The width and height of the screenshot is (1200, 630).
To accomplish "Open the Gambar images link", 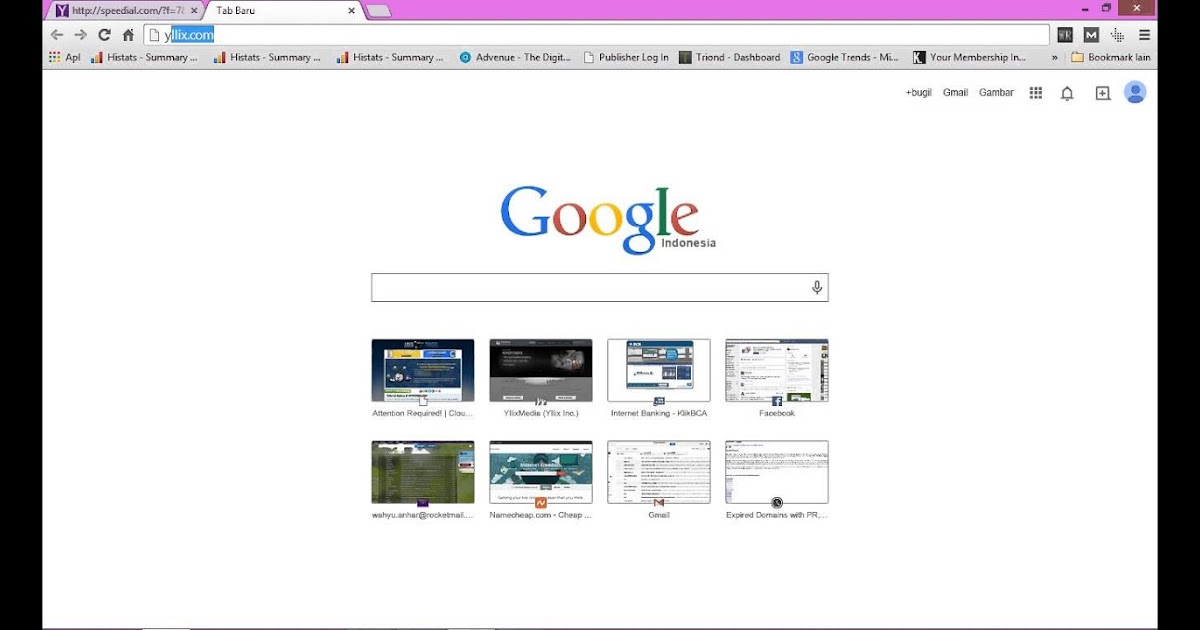I will pos(996,93).
